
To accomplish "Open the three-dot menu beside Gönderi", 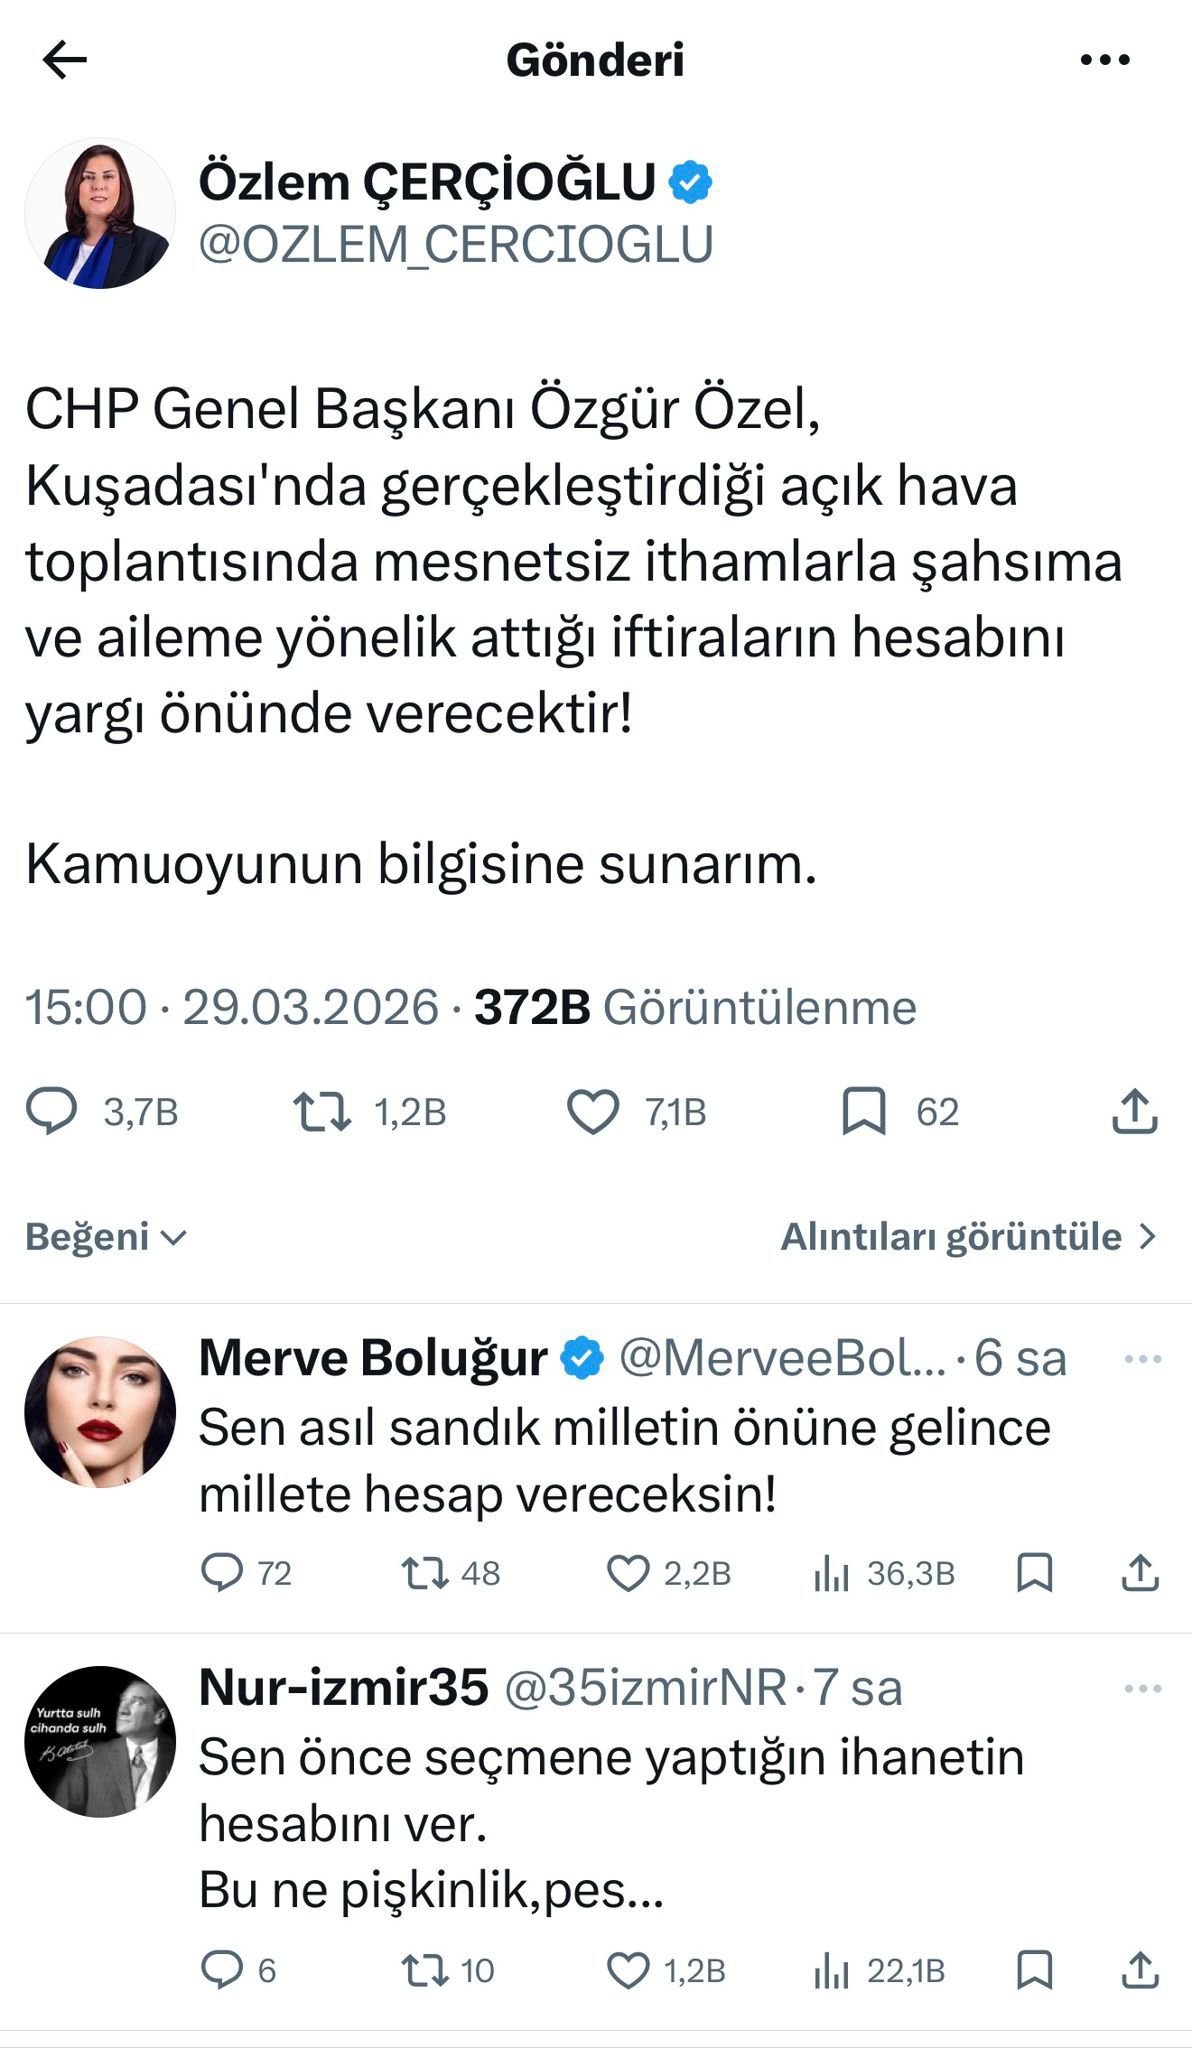I will pyautogui.click(x=1105, y=60).
